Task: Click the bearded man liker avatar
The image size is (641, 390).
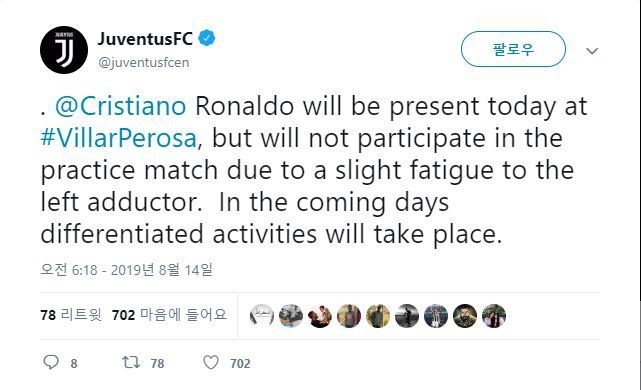Action: coord(465,316)
